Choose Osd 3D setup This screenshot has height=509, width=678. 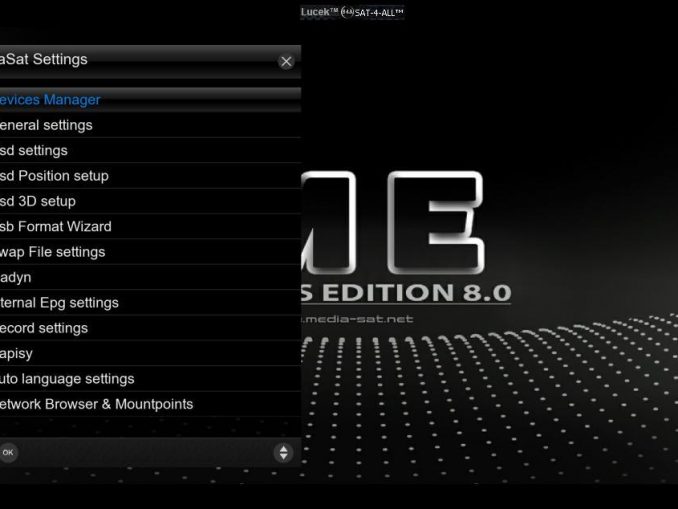coord(38,201)
